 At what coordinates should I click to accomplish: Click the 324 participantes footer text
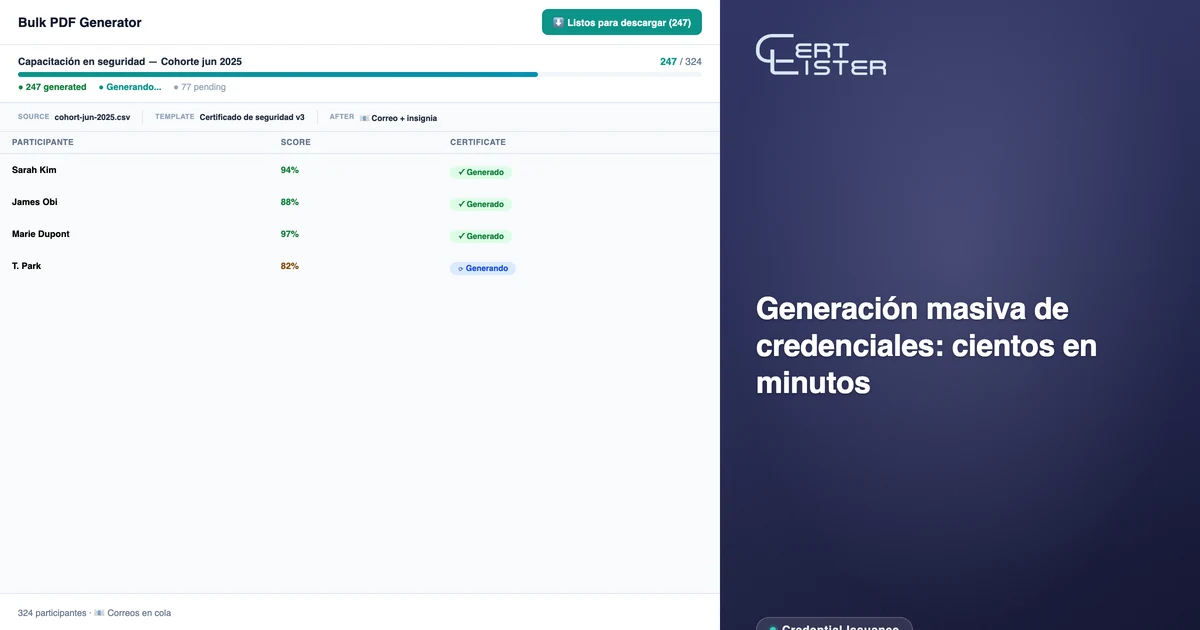pos(52,613)
